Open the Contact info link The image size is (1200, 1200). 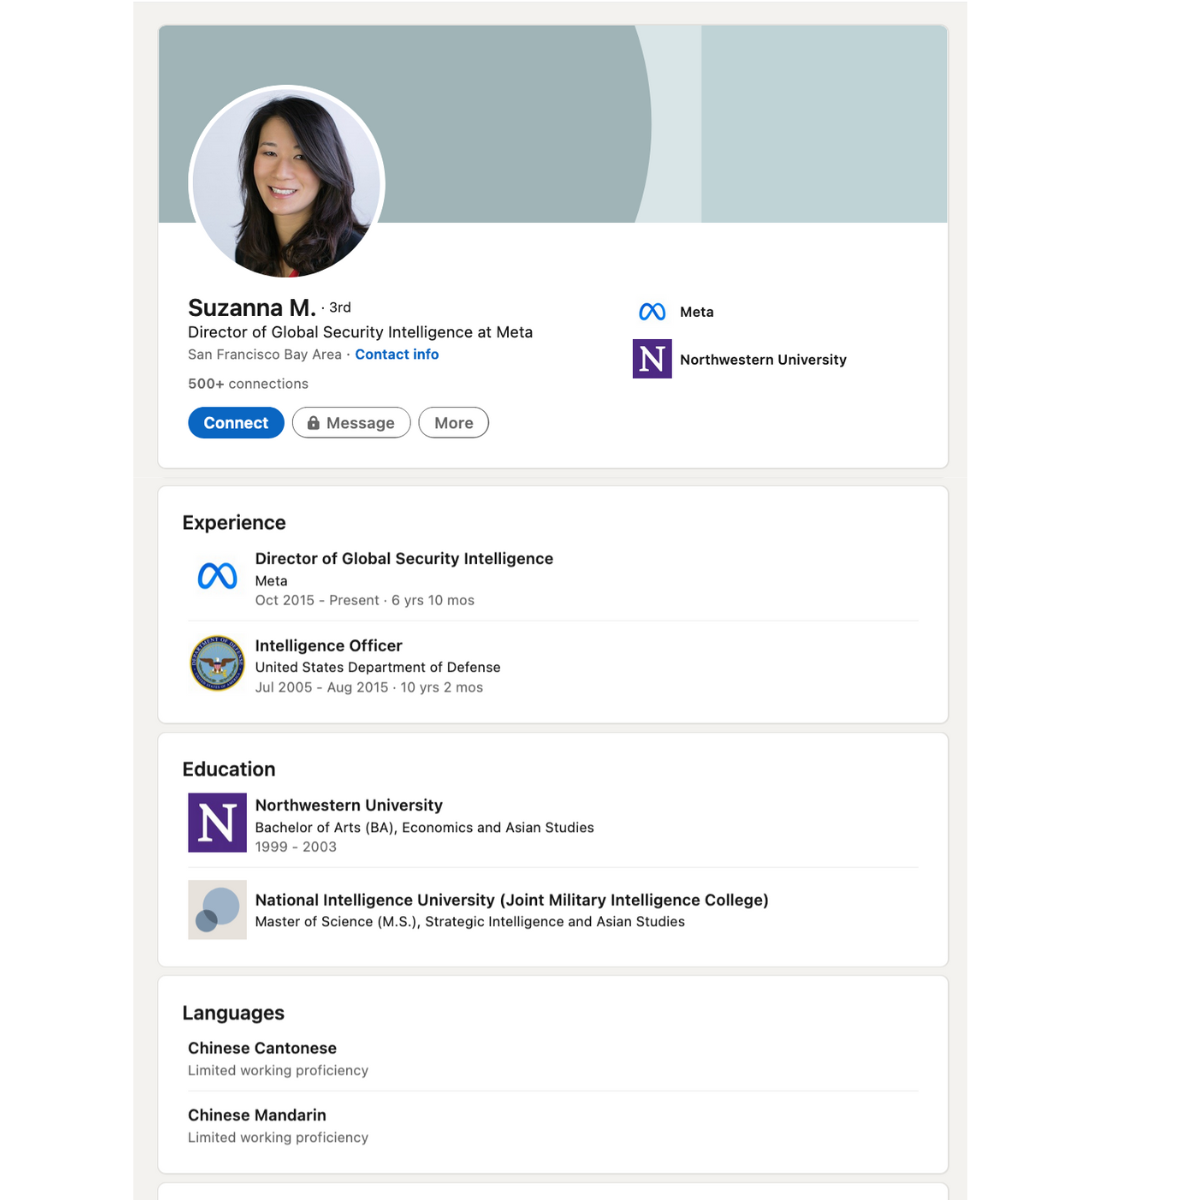click(x=396, y=355)
